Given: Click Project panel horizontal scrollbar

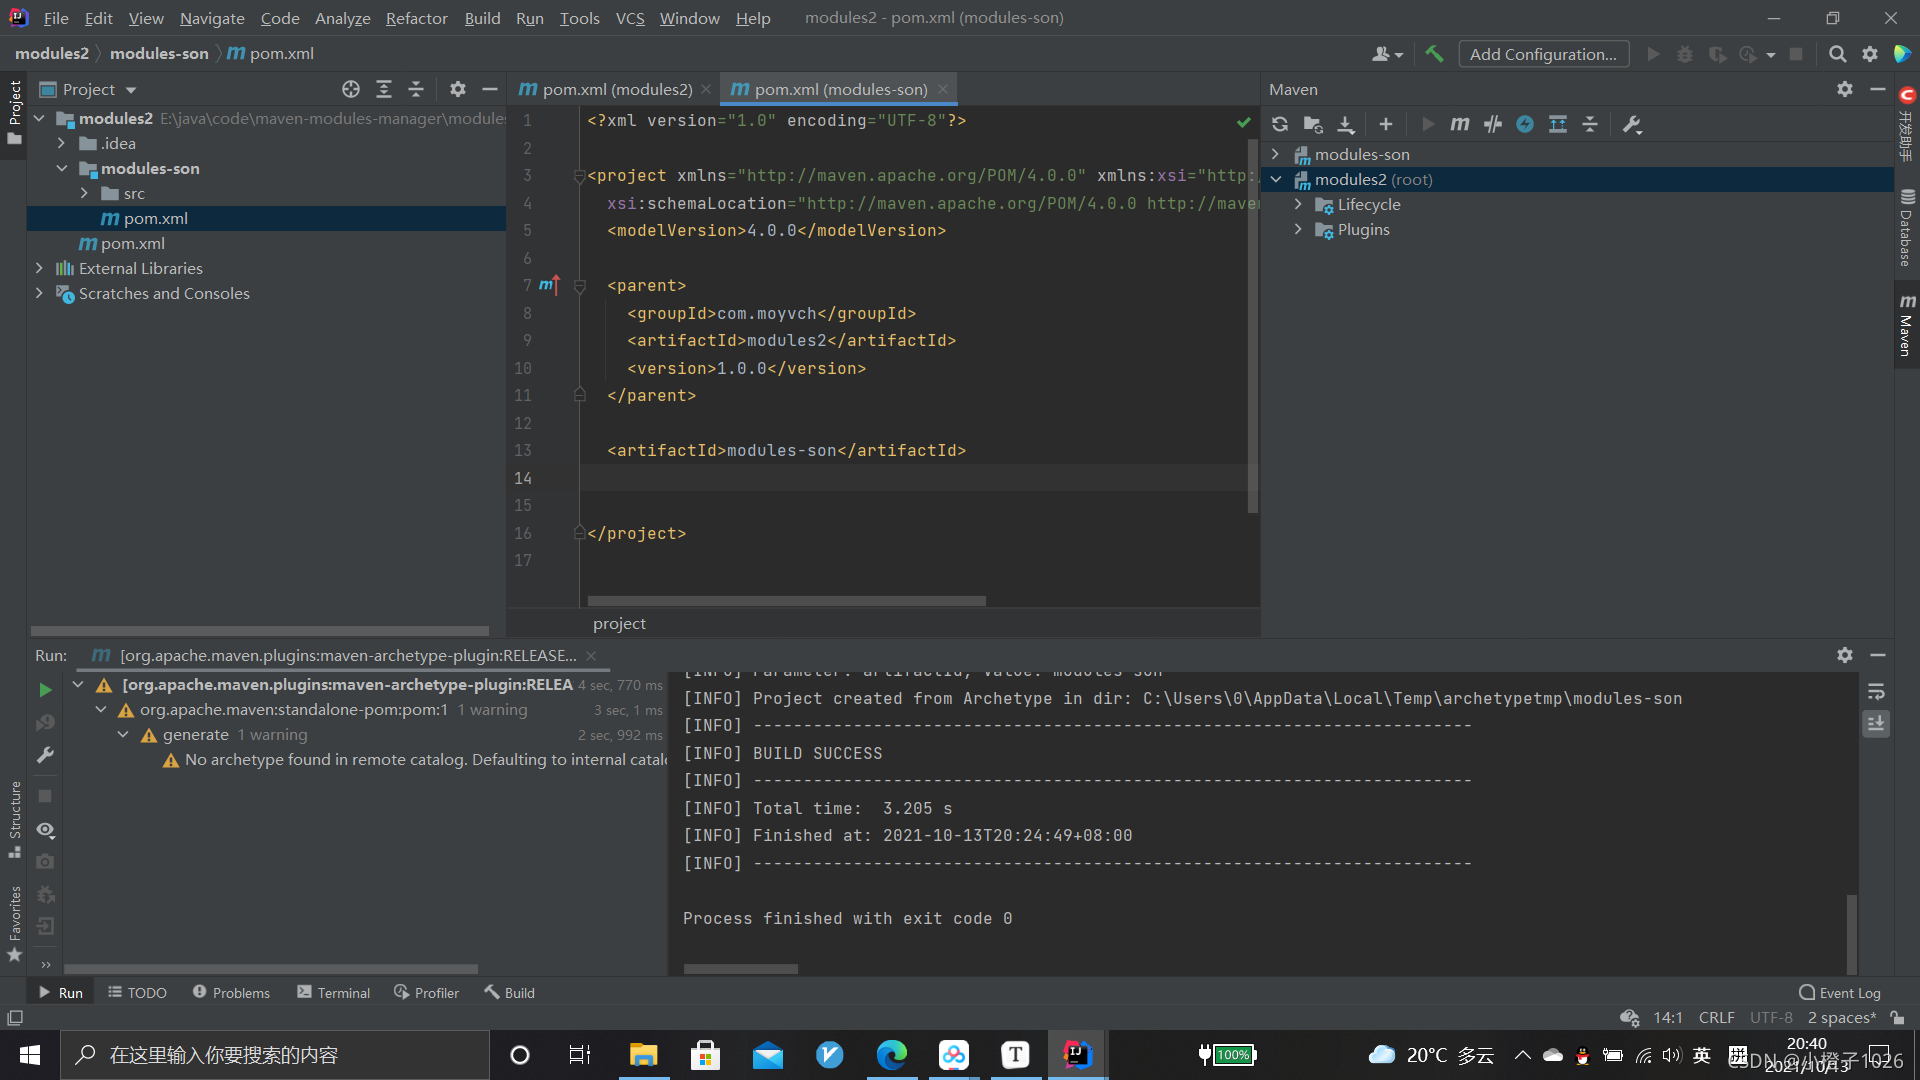Looking at the screenshot, I should tap(260, 631).
